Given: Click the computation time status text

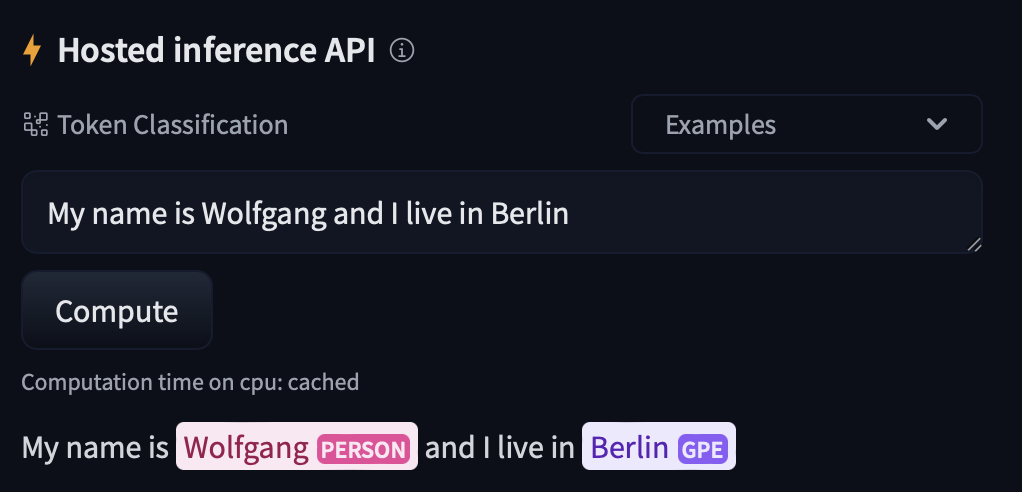Looking at the screenshot, I should point(190,382).
